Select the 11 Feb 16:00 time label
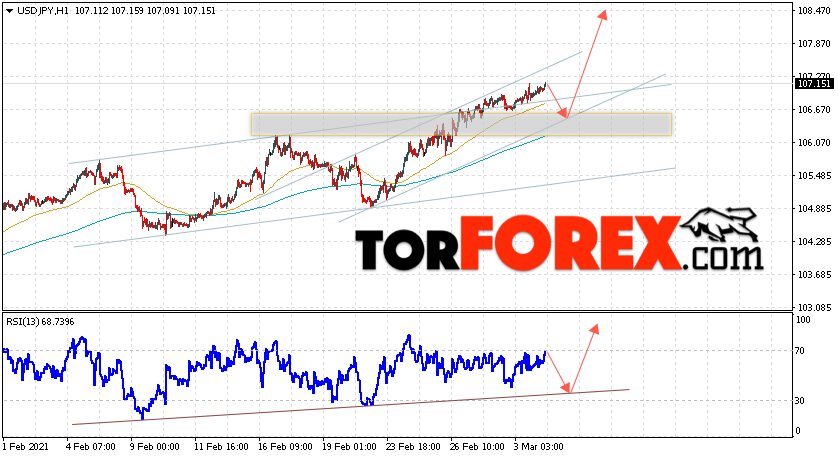Viewport: 838px width, 458px height. 221,446
